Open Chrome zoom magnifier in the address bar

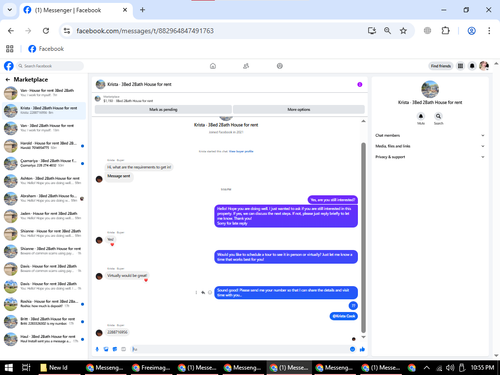[x=387, y=31]
